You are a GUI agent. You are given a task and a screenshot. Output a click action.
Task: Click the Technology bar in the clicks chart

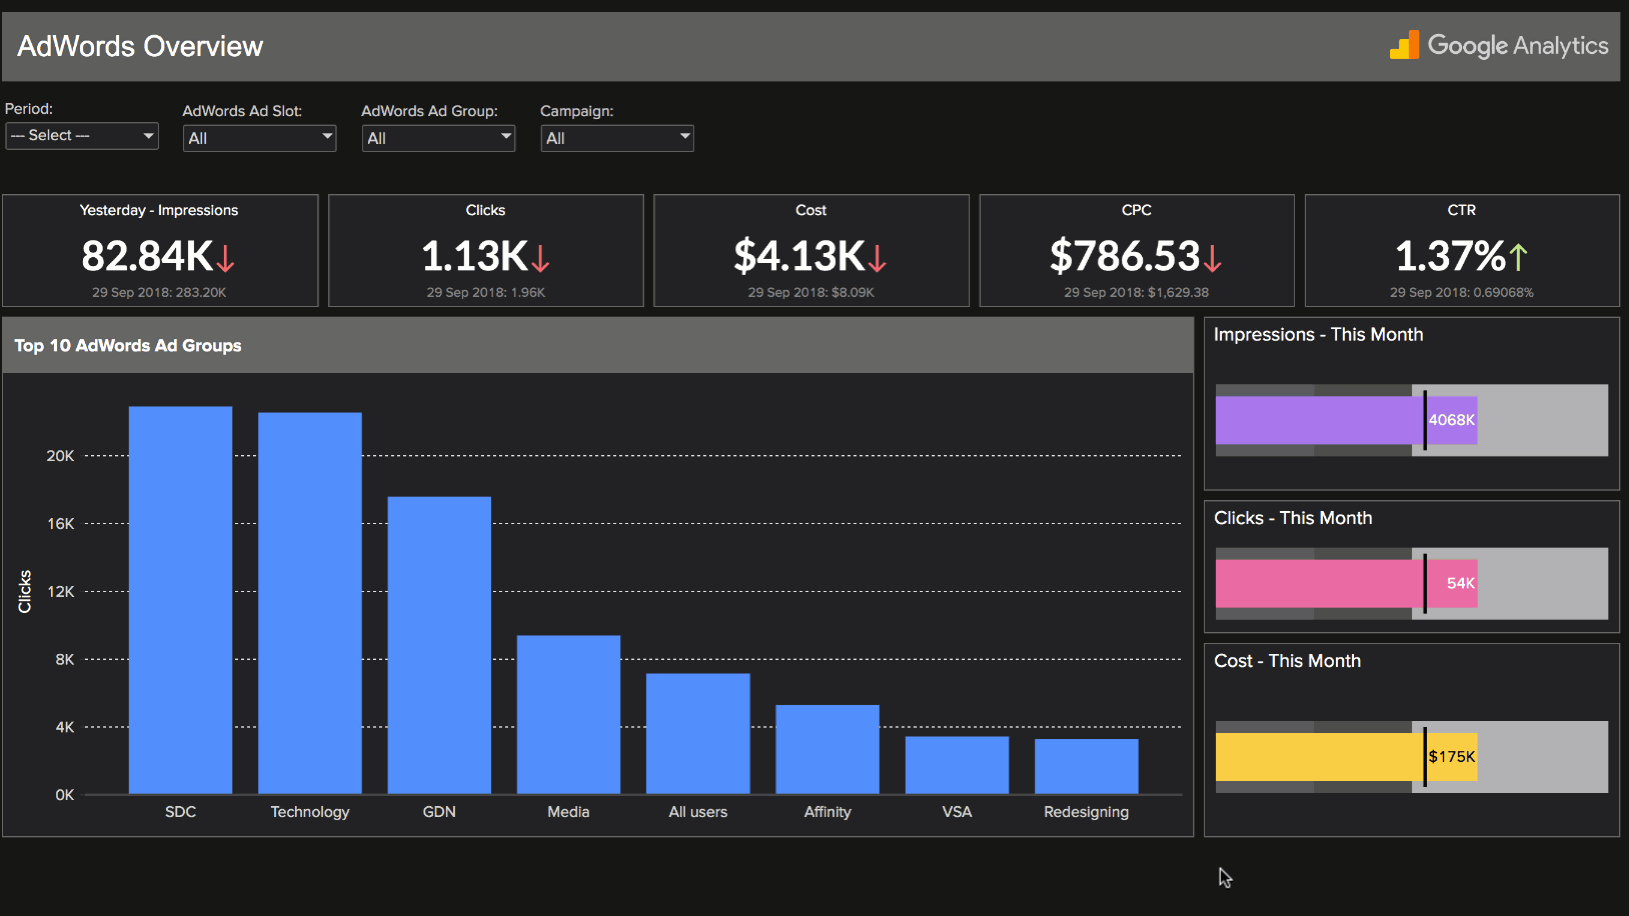pos(309,600)
